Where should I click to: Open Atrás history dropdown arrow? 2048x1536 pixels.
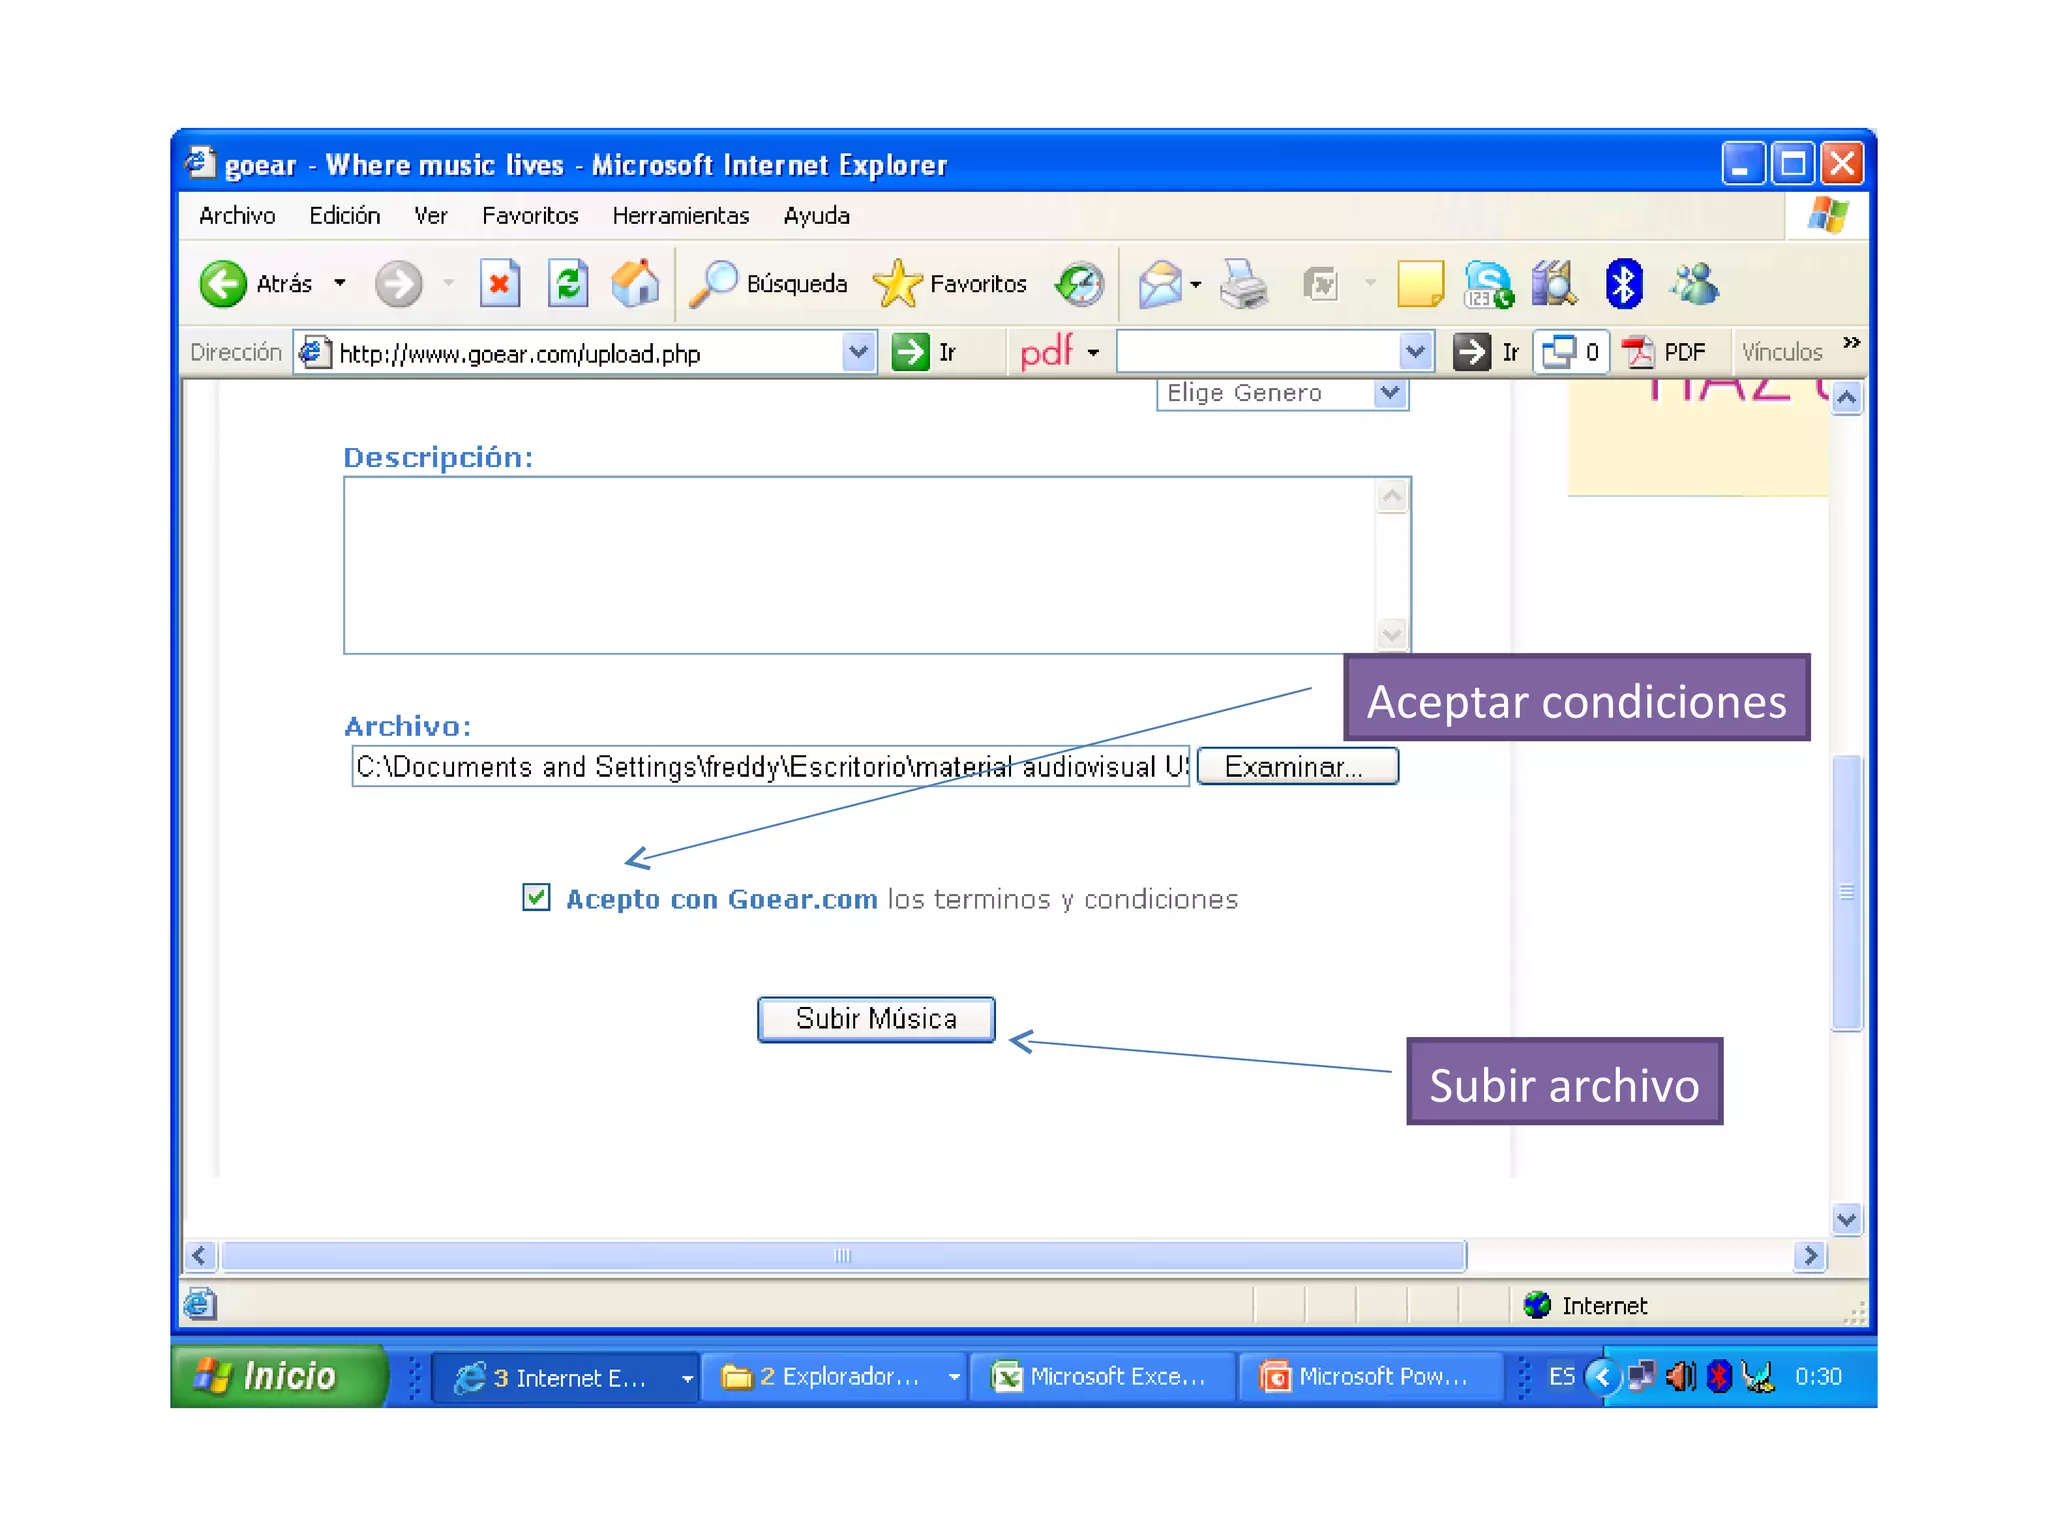(x=340, y=284)
